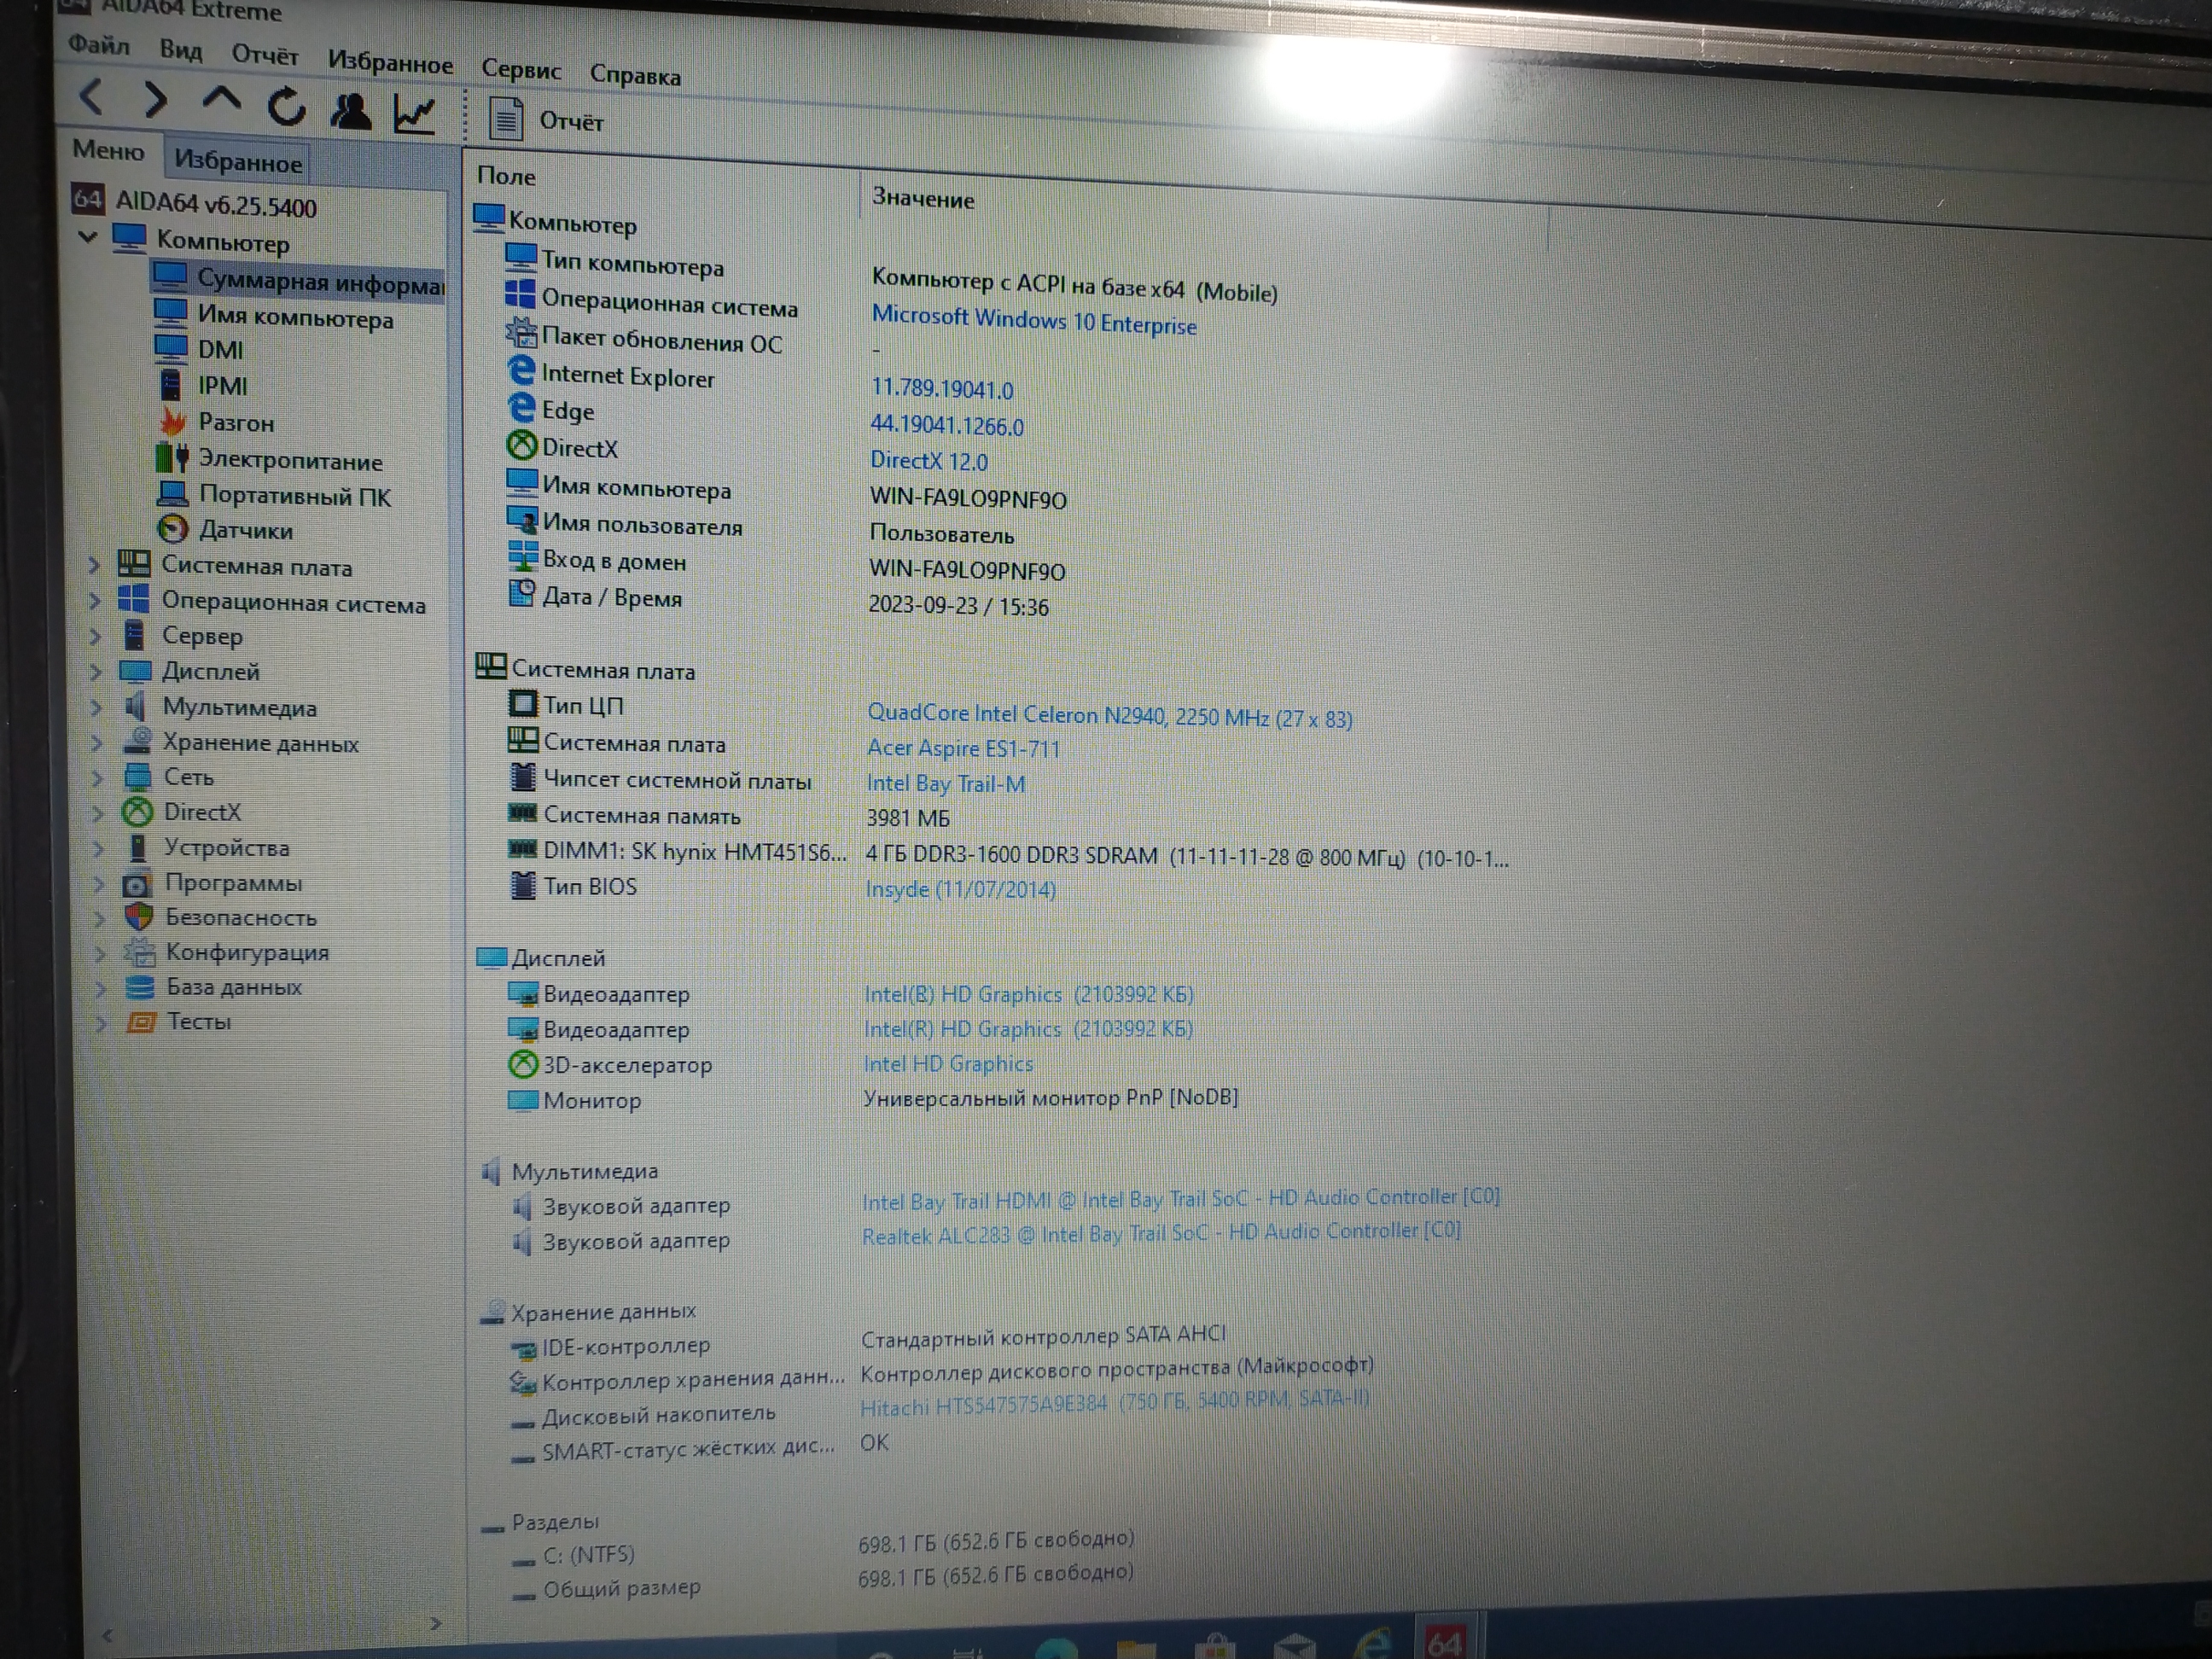Expand the Дисплей tree node

click(96, 672)
